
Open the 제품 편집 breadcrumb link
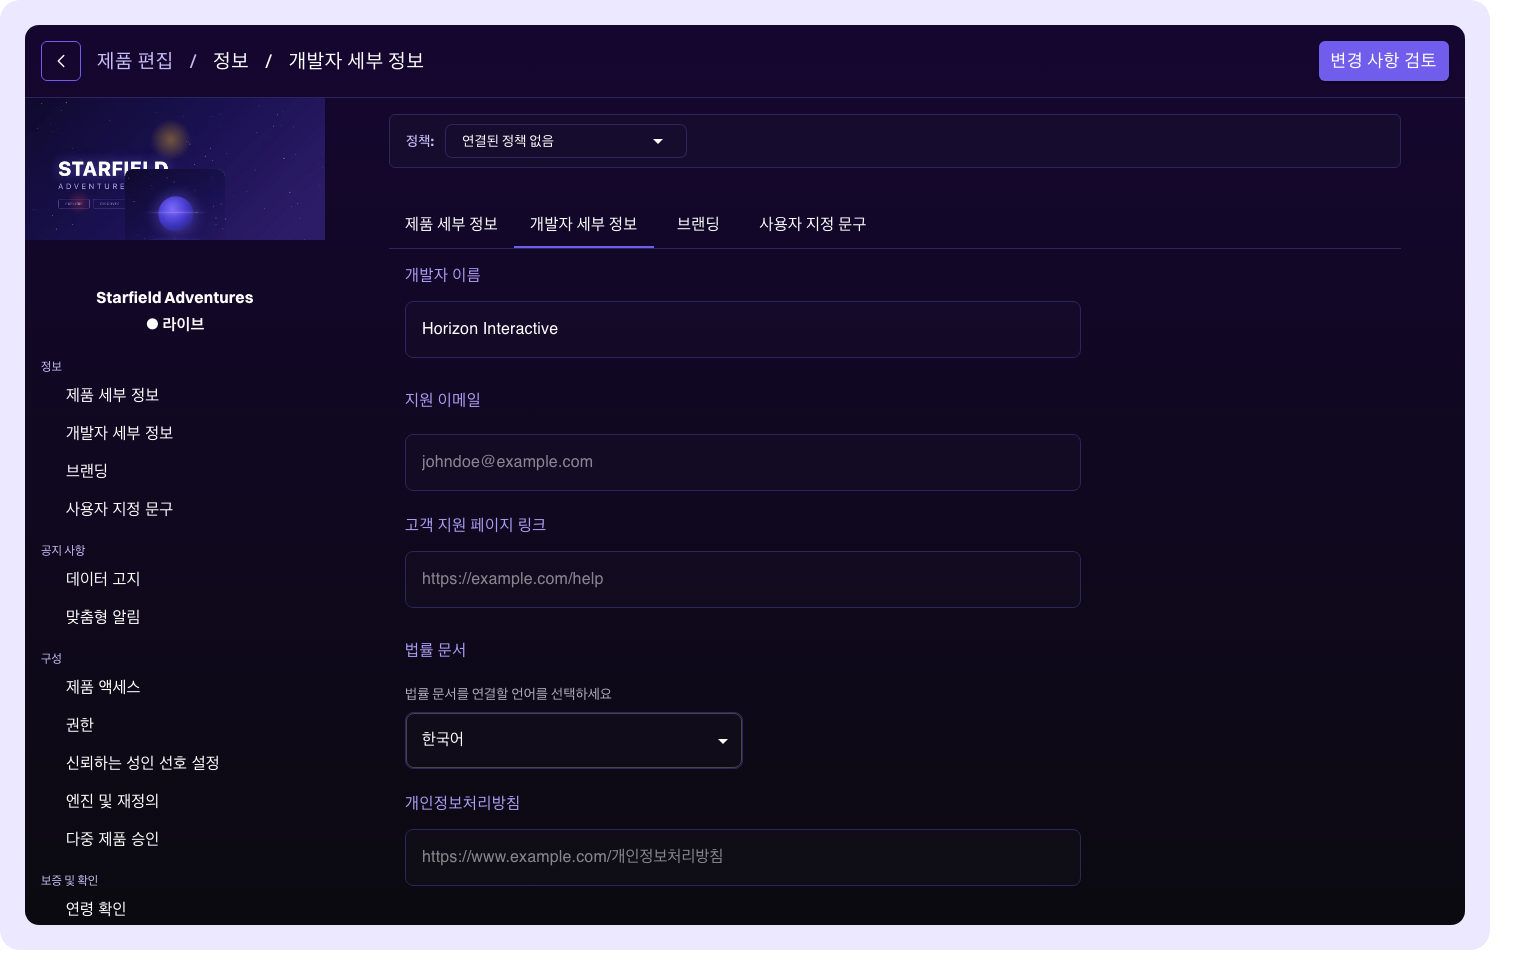point(135,61)
